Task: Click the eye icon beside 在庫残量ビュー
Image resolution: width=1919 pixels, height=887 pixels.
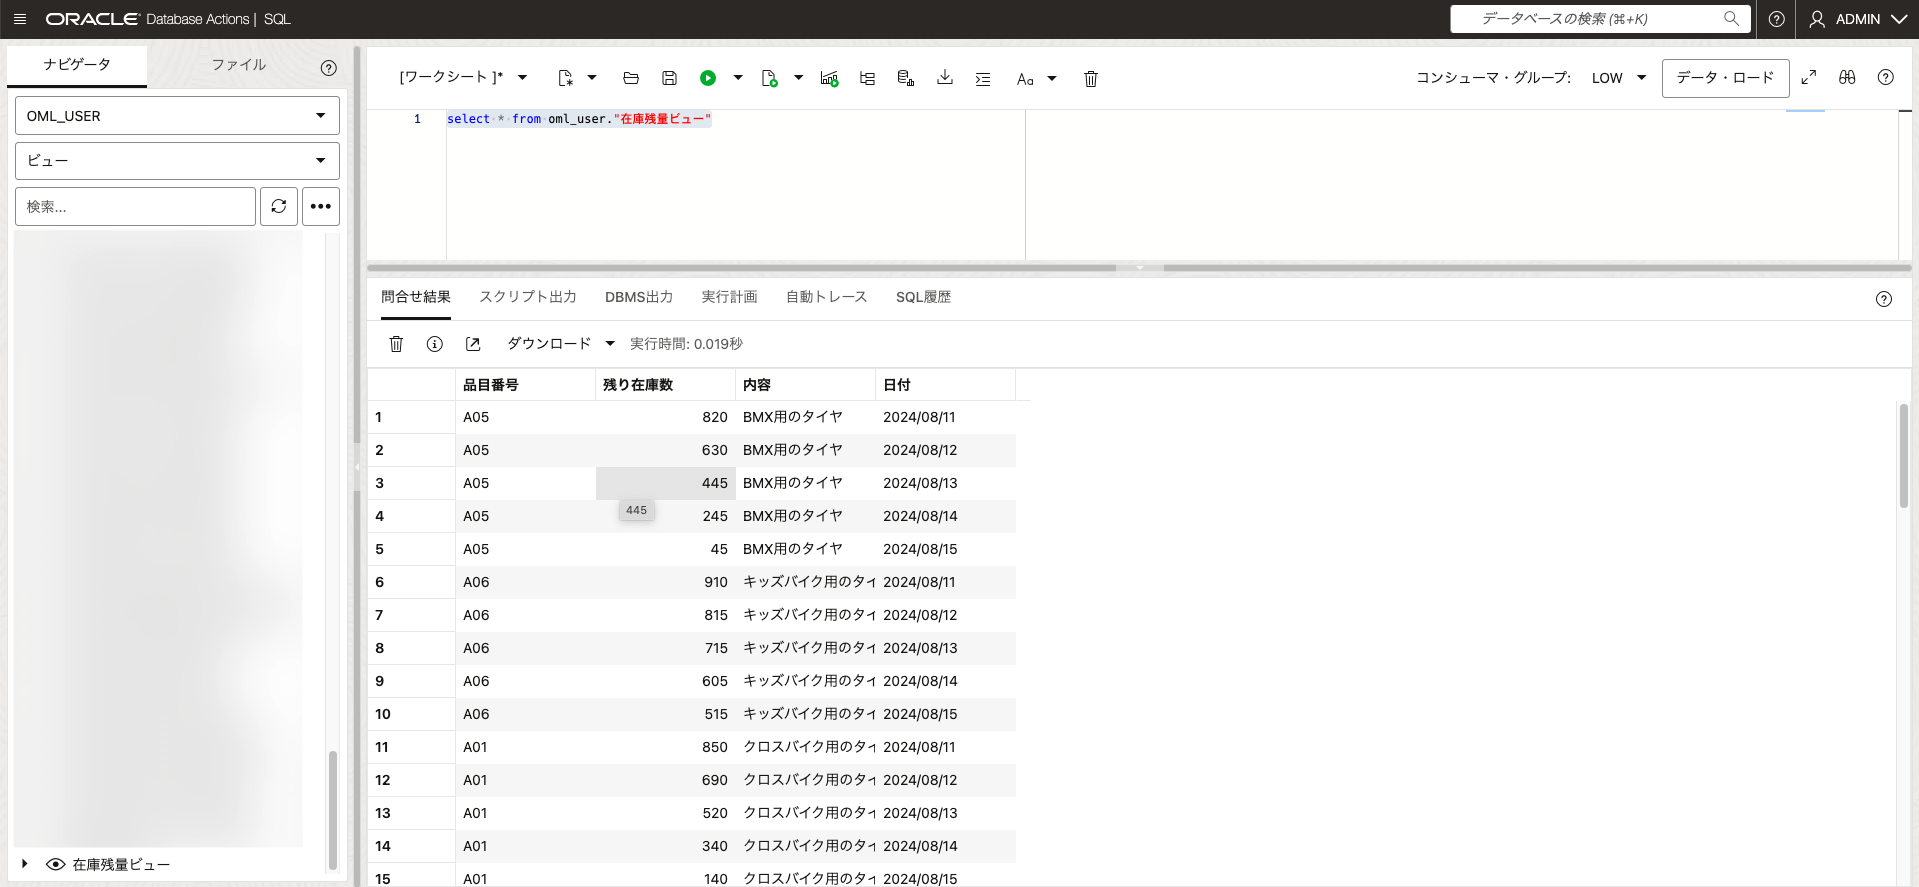Action: click(56, 864)
